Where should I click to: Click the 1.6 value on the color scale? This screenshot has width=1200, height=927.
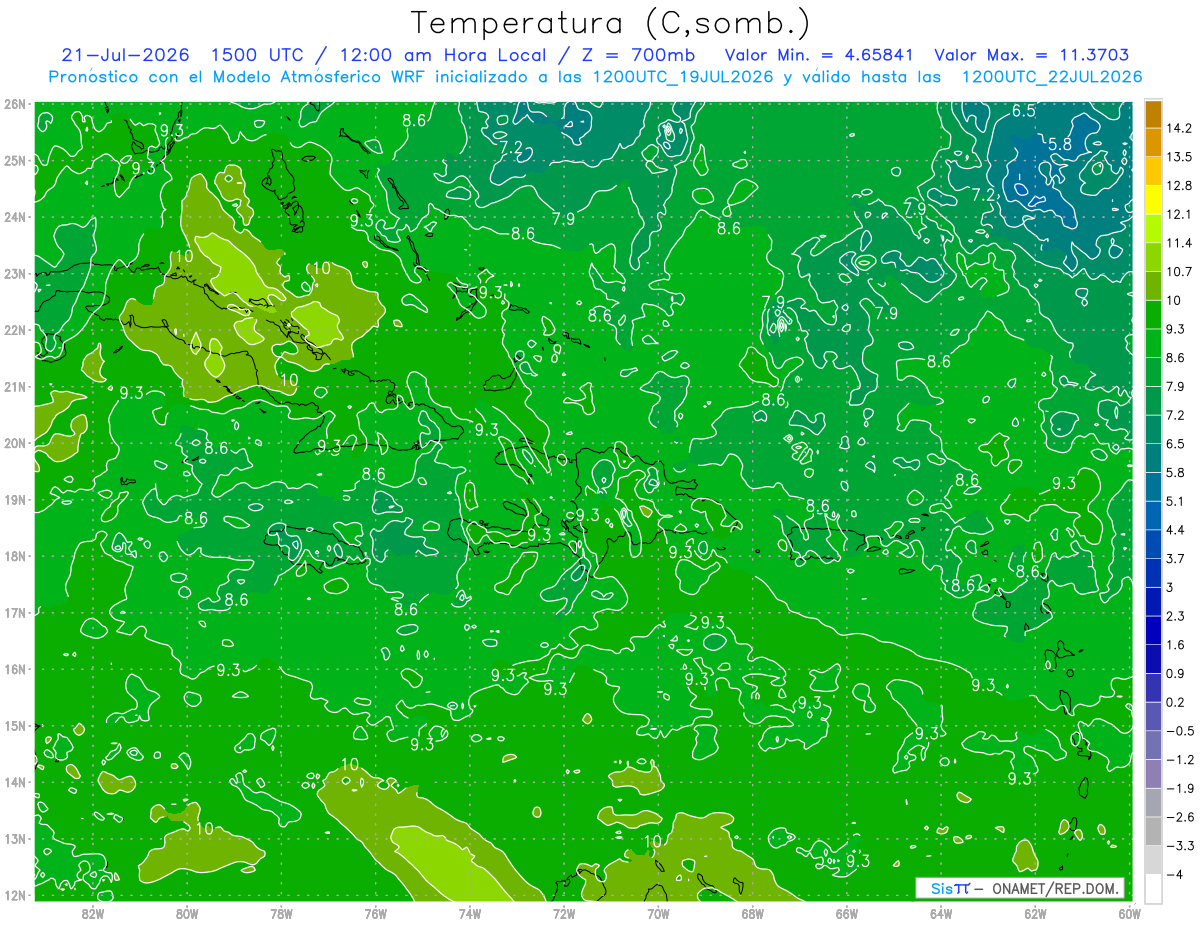coord(1176,645)
